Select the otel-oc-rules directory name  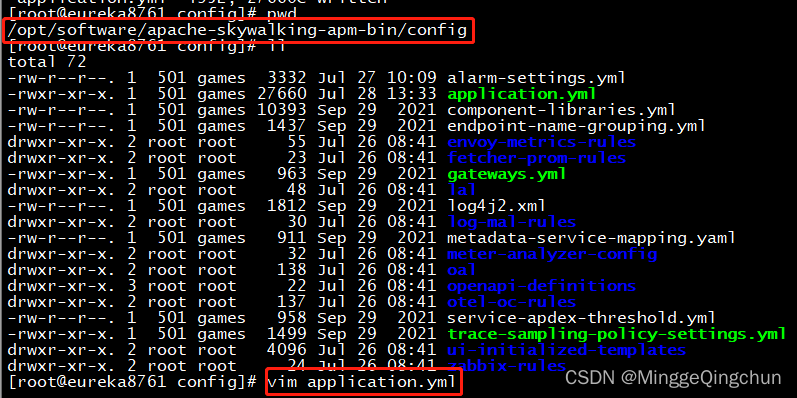pos(511,302)
